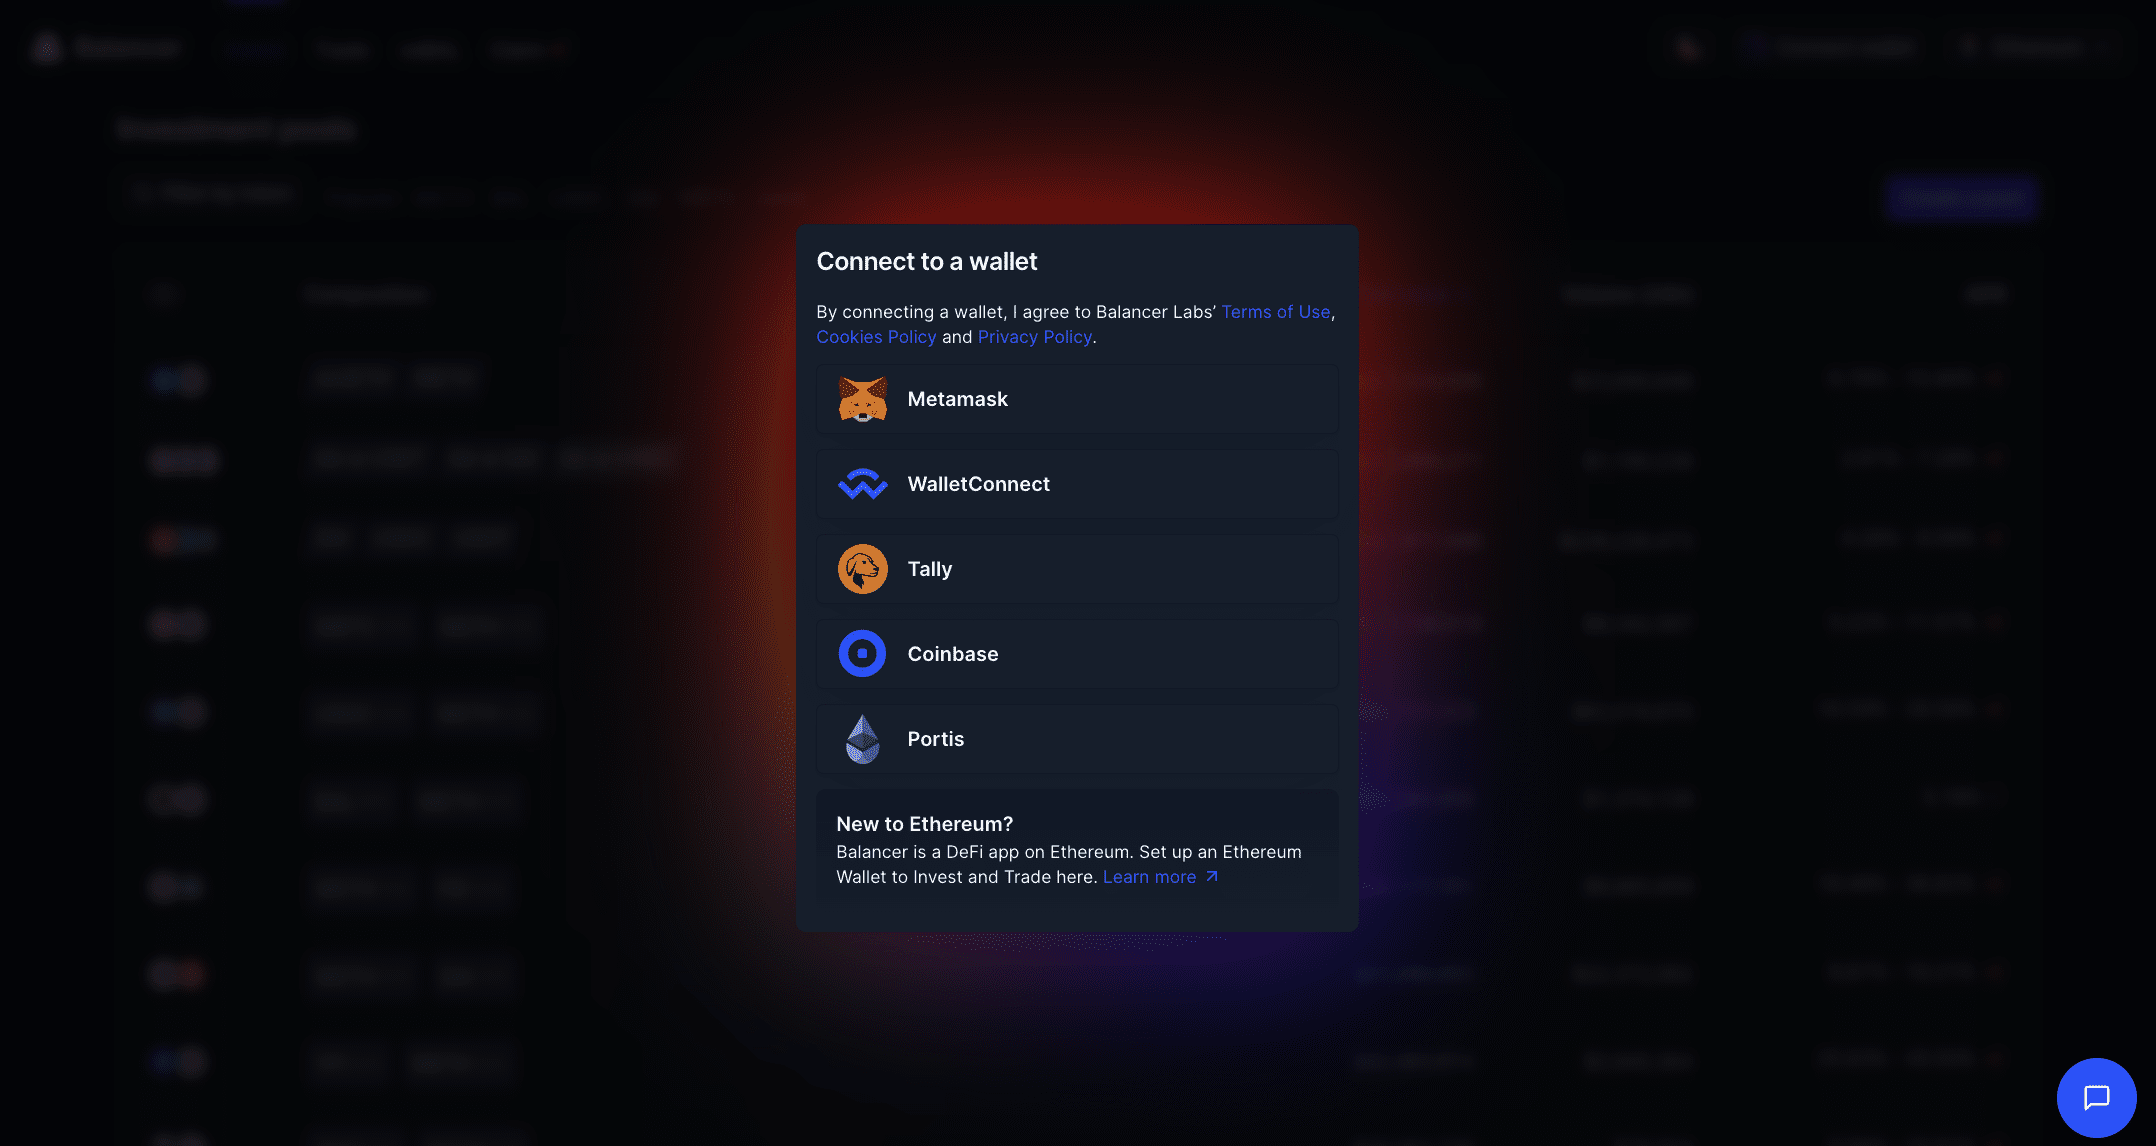
Task: Click the WalletConnect wave logo icon
Action: coord(862,484)
